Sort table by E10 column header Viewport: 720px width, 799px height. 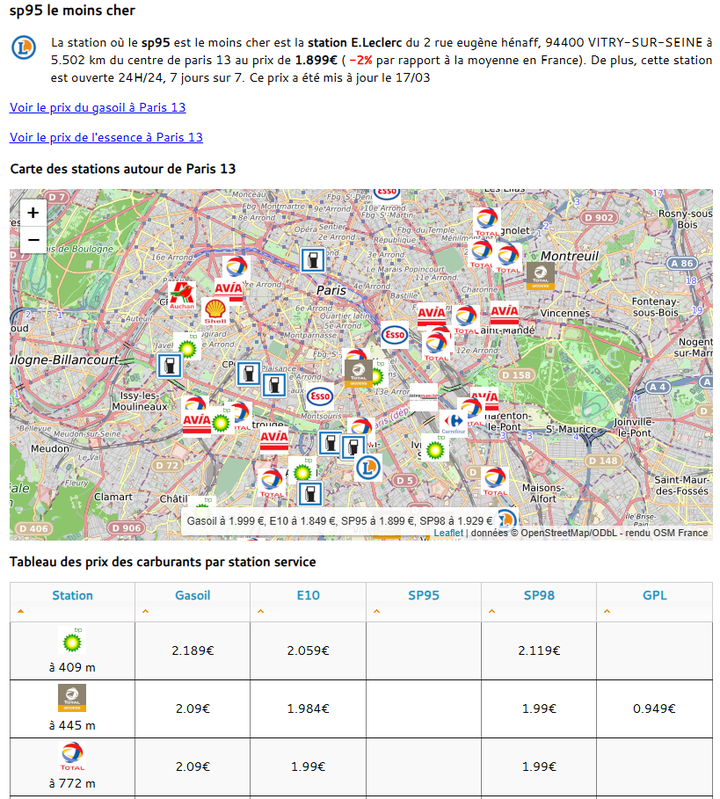[308, 595]
